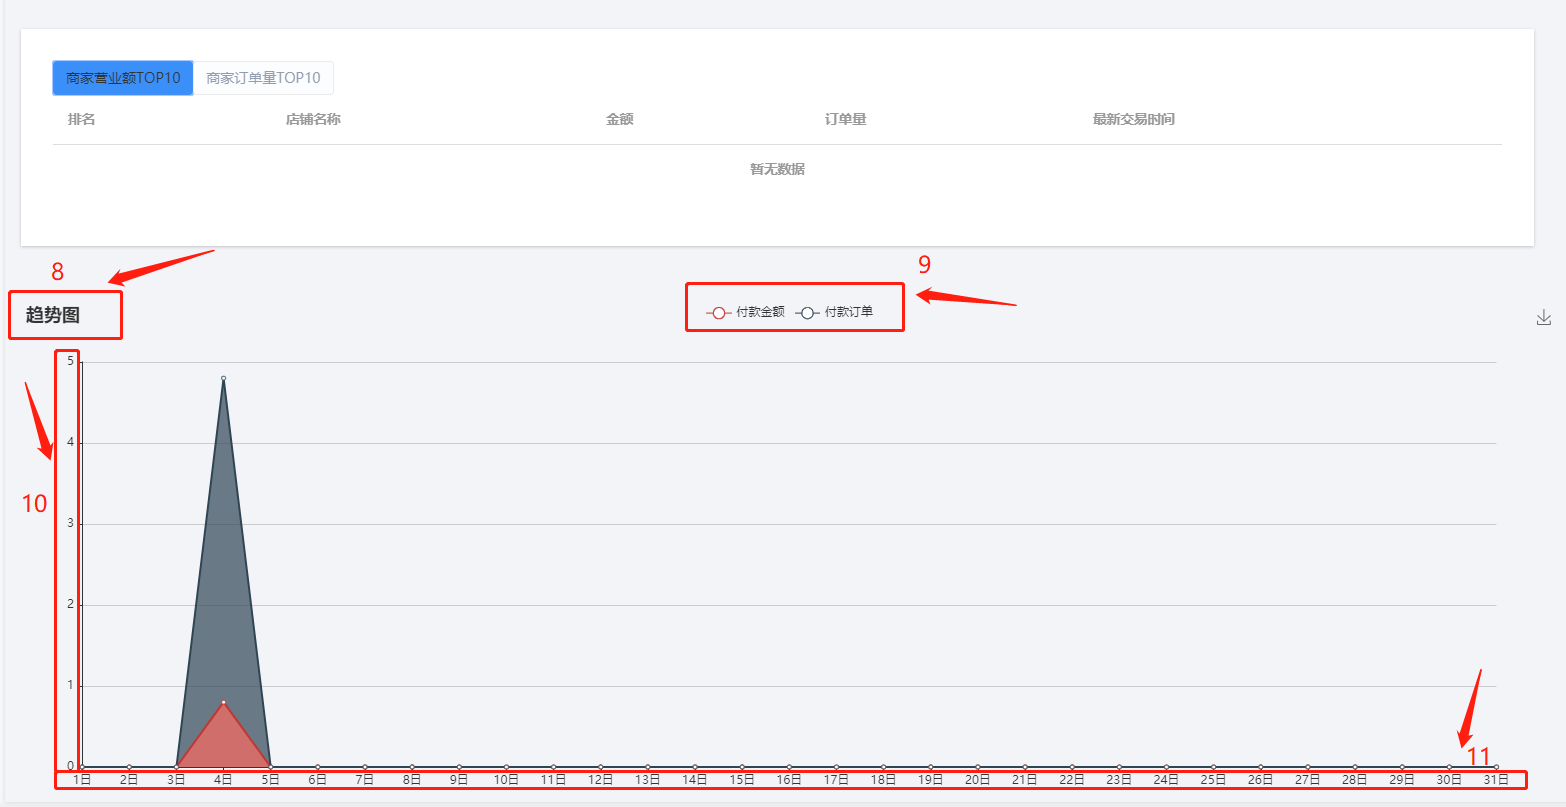Click the 暂无数据 empty table message
Image resolution: width=1566 pixels, height=807 pixels.
[777, 170]
